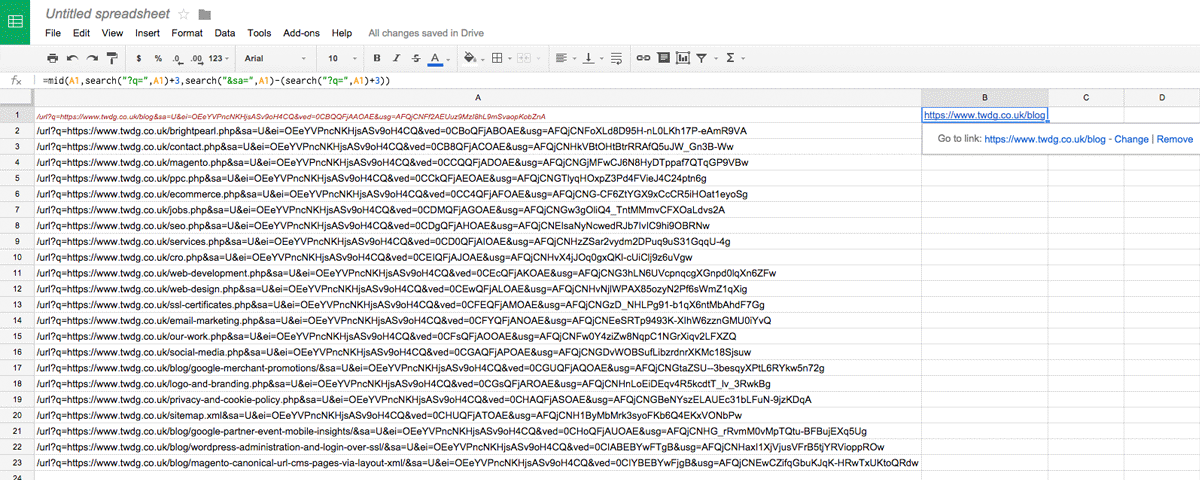
Task: Open the View menu
Action: click(x=112, y=33)
